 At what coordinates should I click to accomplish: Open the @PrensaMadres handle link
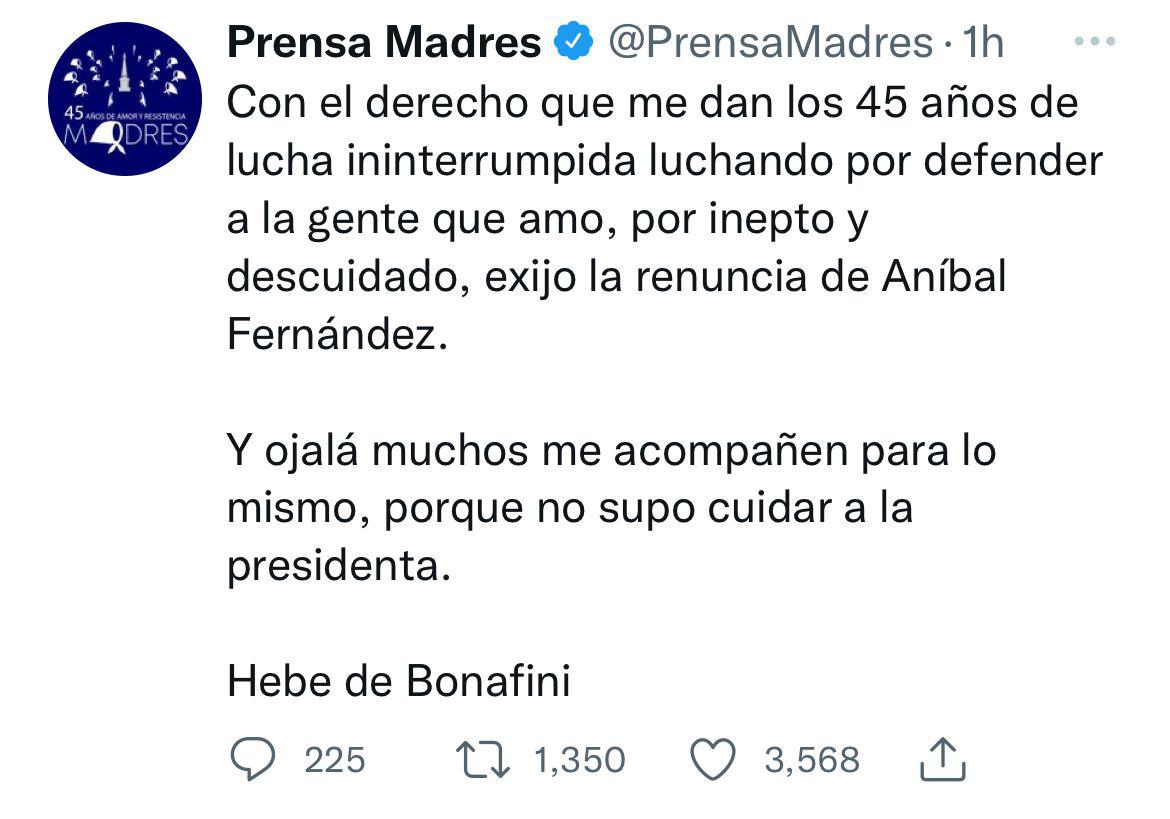[x=769, y=43]
